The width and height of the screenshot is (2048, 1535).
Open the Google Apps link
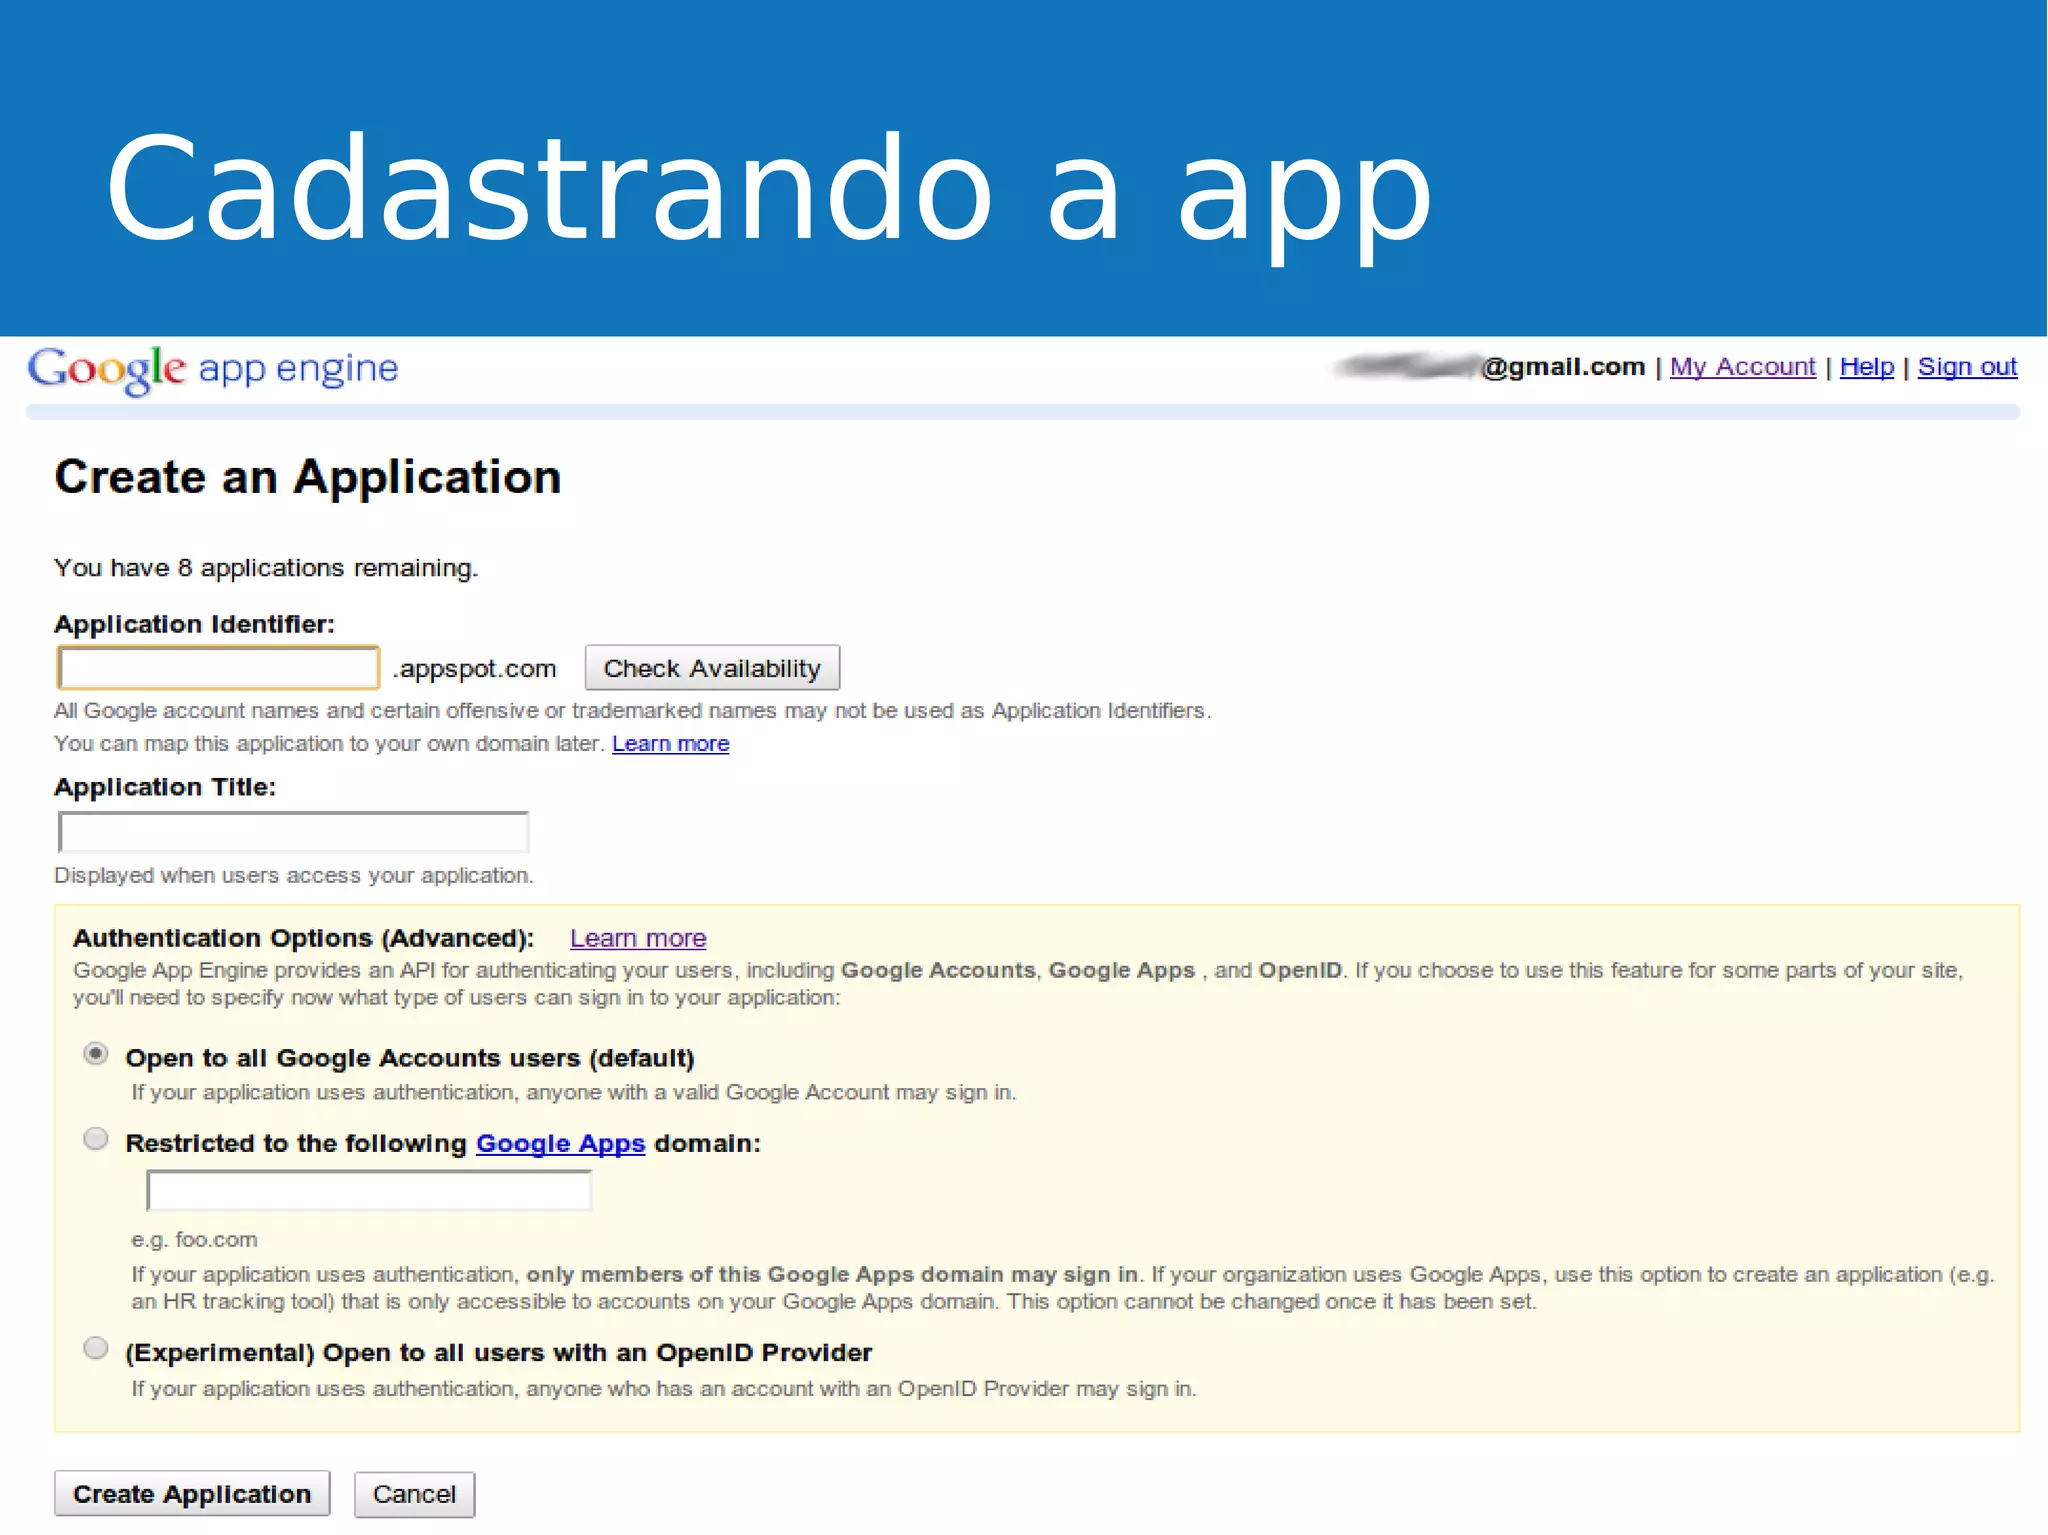pyautogui.click(x=560, y=1143)
